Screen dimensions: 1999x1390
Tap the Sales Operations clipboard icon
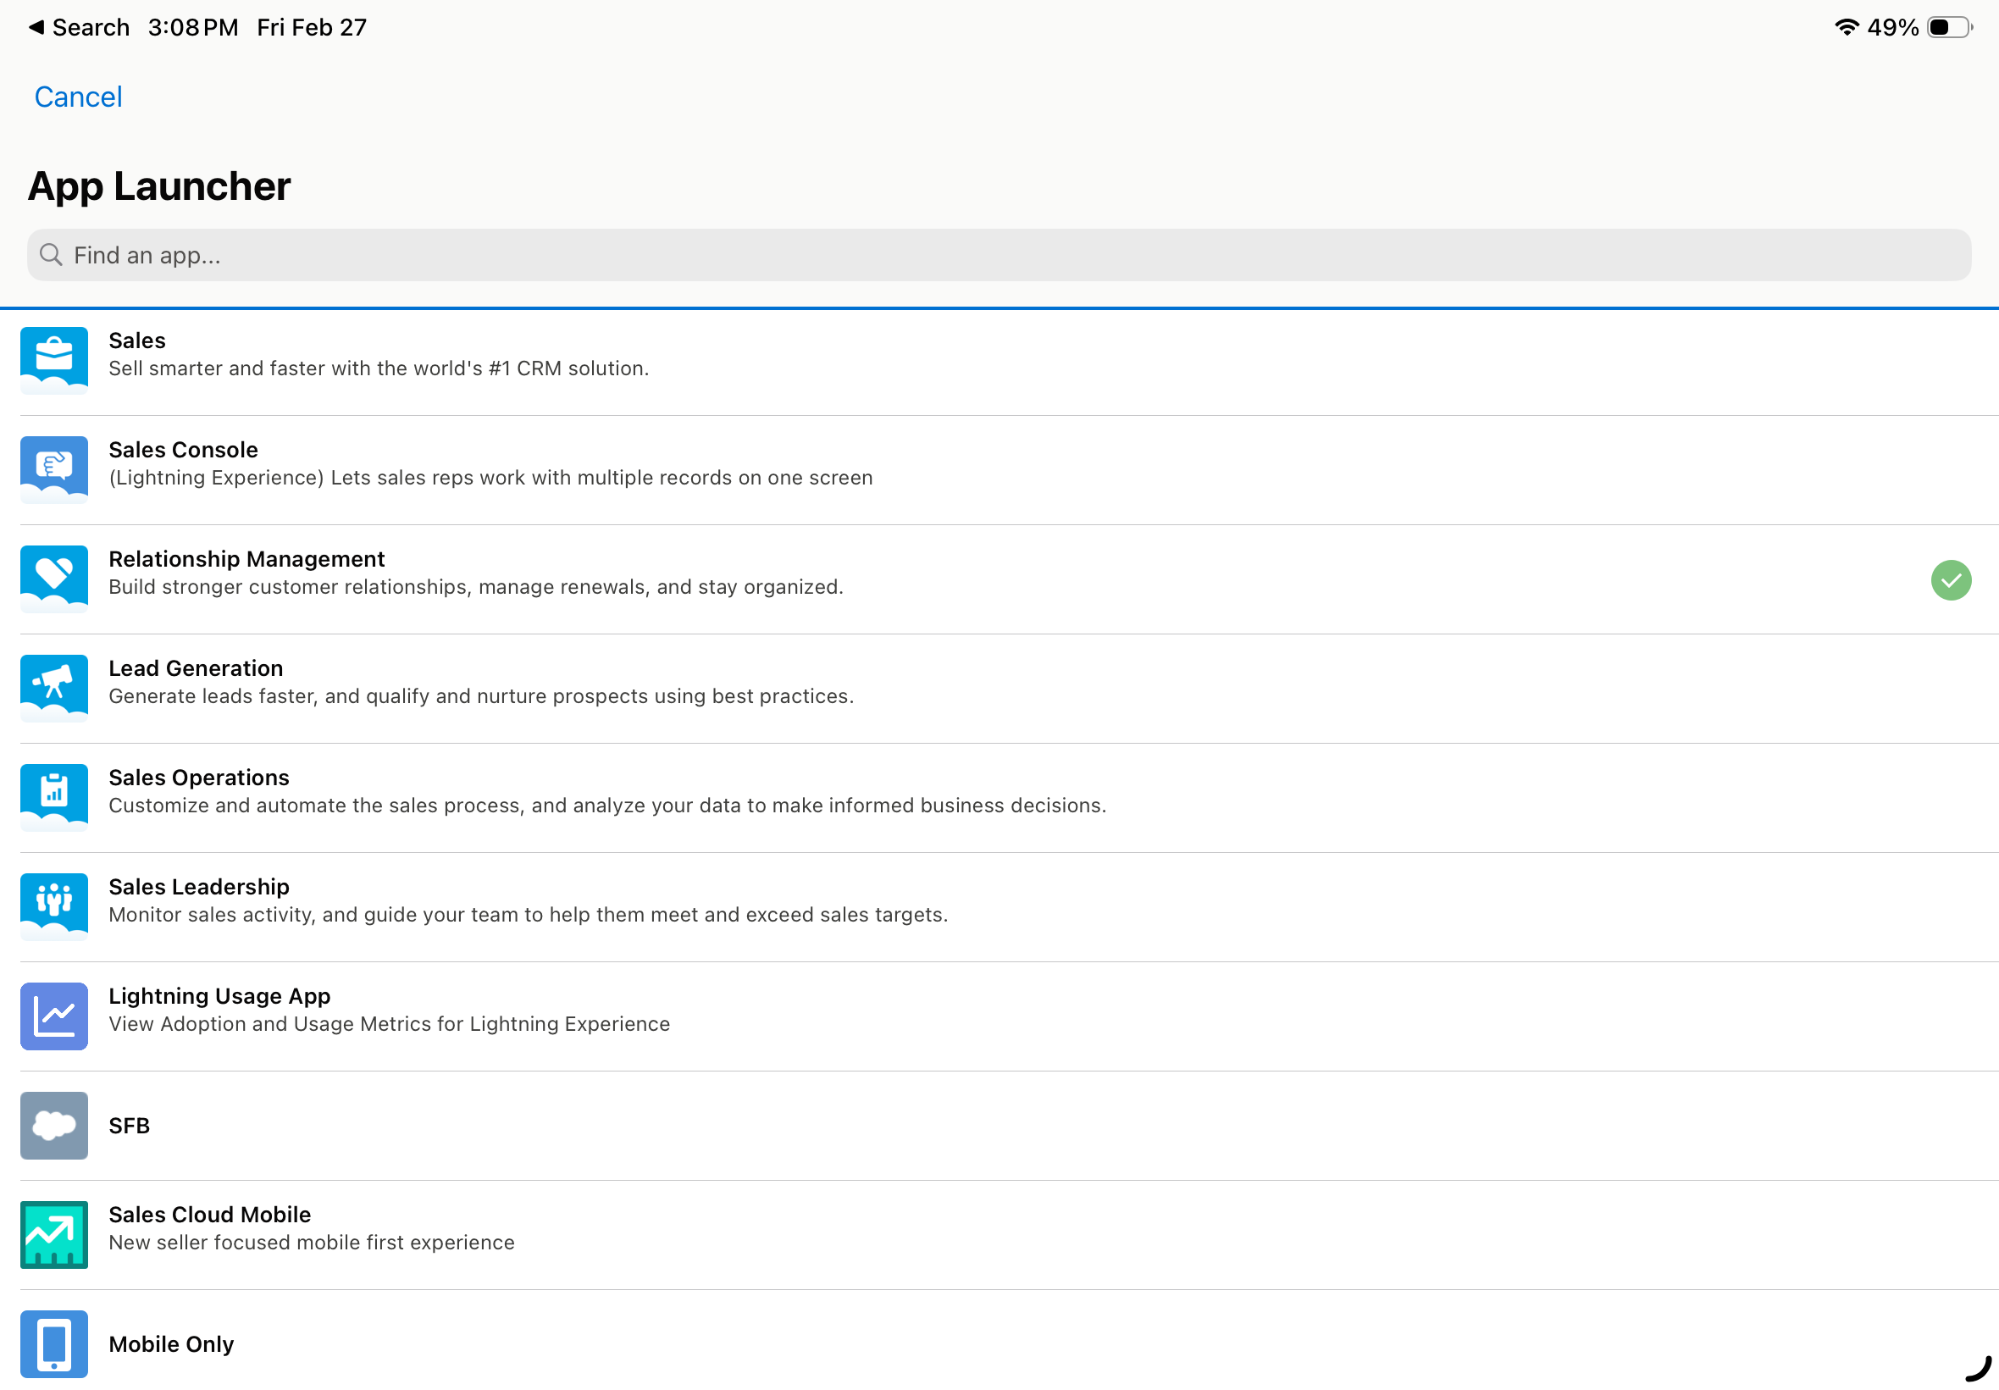54,796
